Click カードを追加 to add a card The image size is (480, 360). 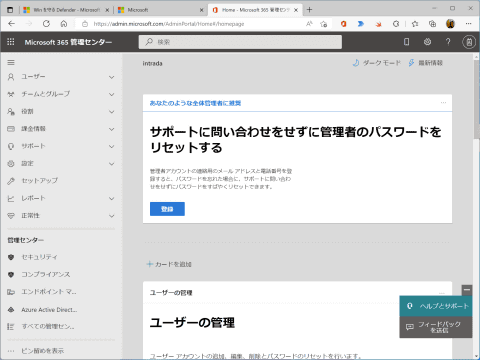pyautogui.click(x=169, y=264)
